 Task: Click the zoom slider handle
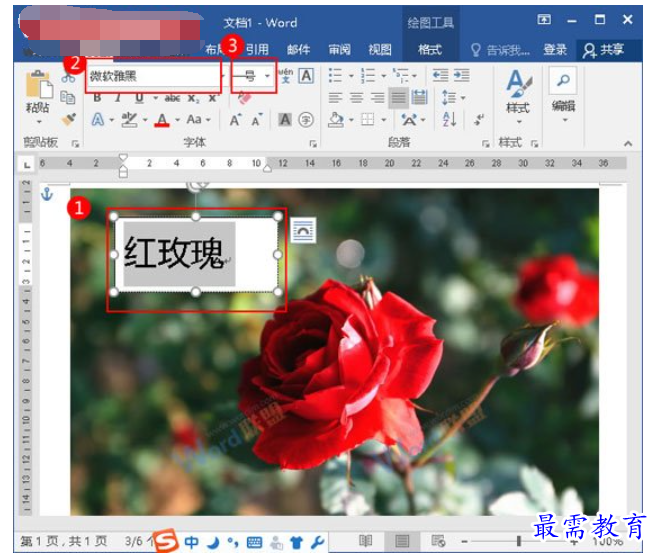point(518,541)
